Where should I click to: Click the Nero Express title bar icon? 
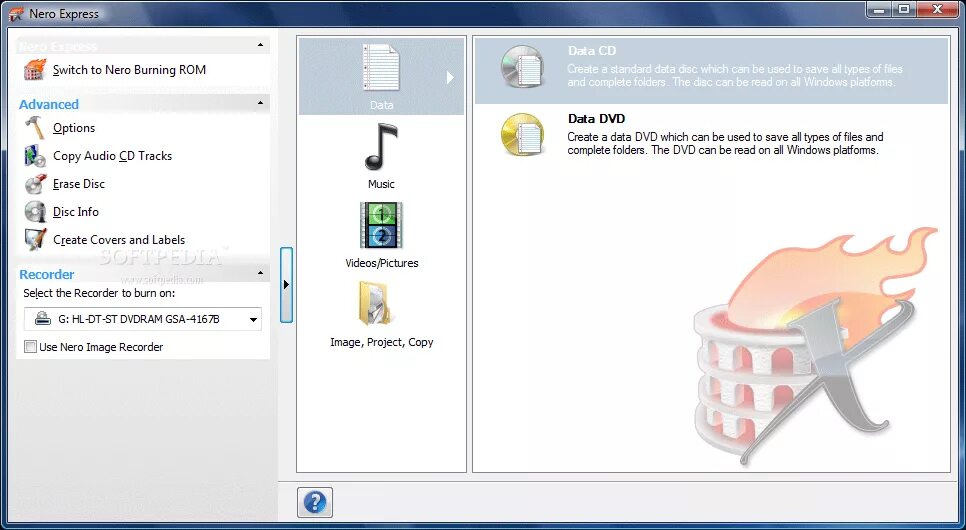(16, 14)
